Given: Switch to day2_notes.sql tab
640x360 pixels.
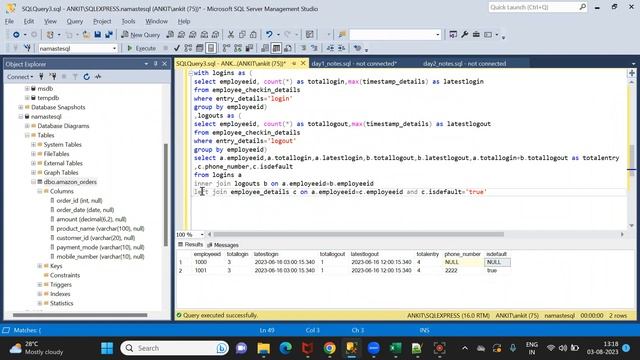Looking at the screenshot, I should click(464, 64).
